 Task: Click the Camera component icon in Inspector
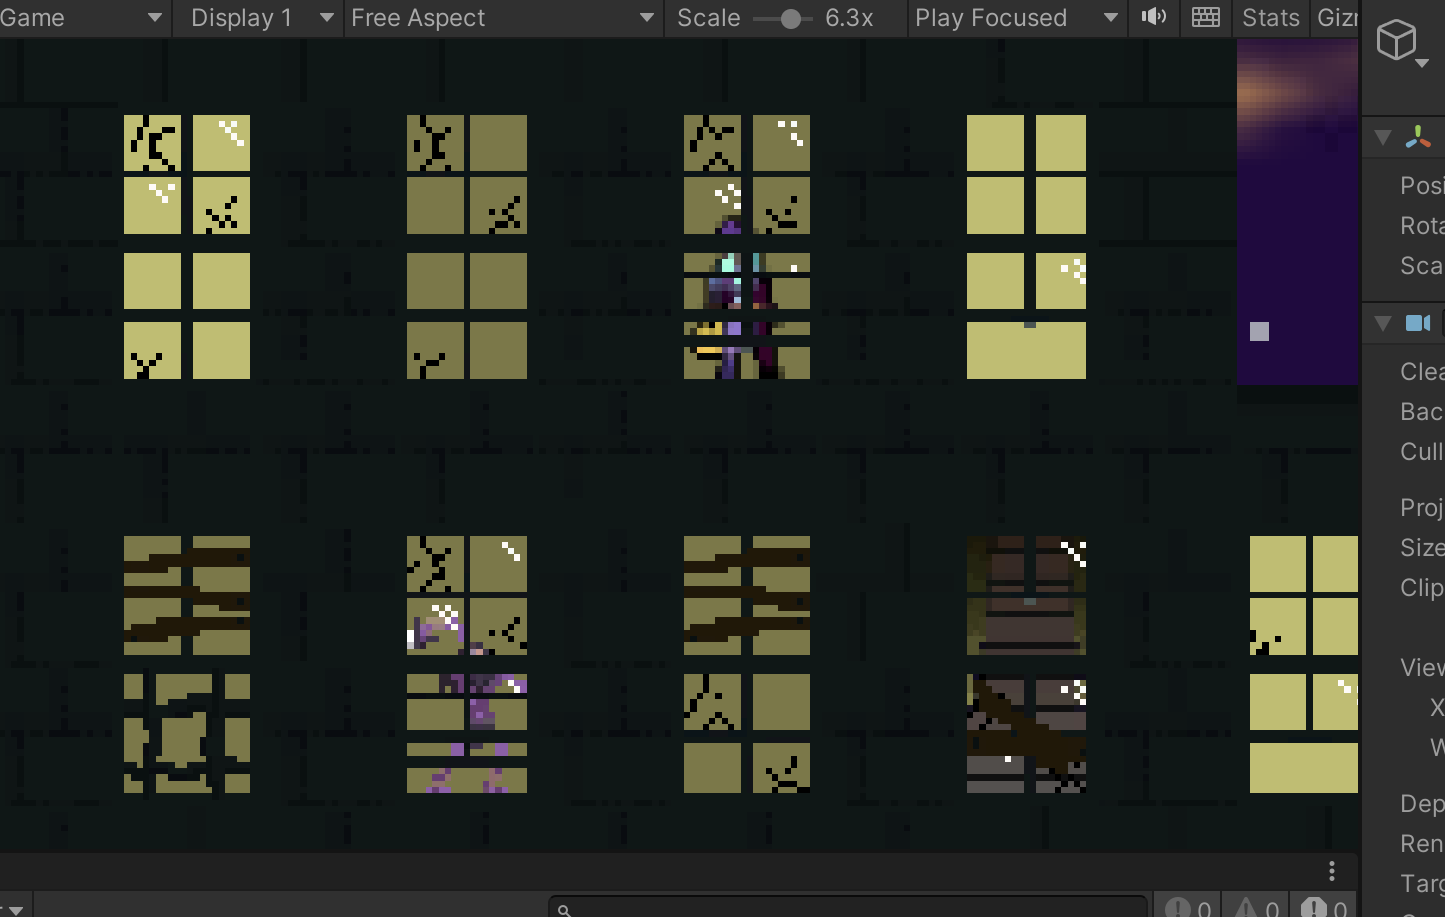(x=1418, y=322)
